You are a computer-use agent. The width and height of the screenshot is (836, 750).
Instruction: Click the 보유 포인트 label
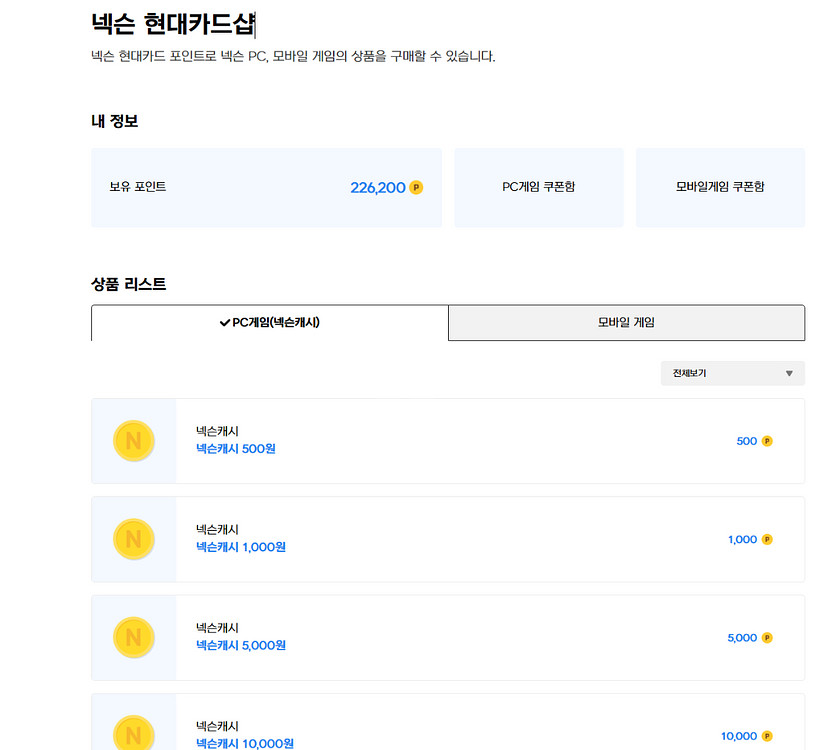138,187
